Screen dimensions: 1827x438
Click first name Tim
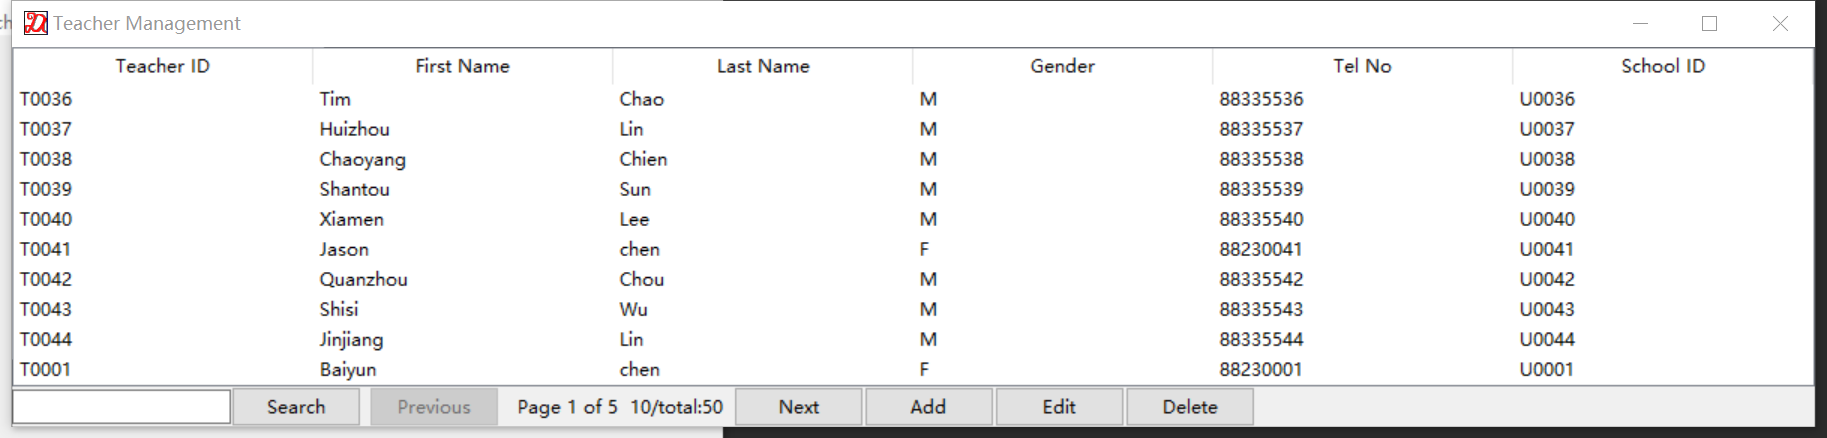point(335,99)
